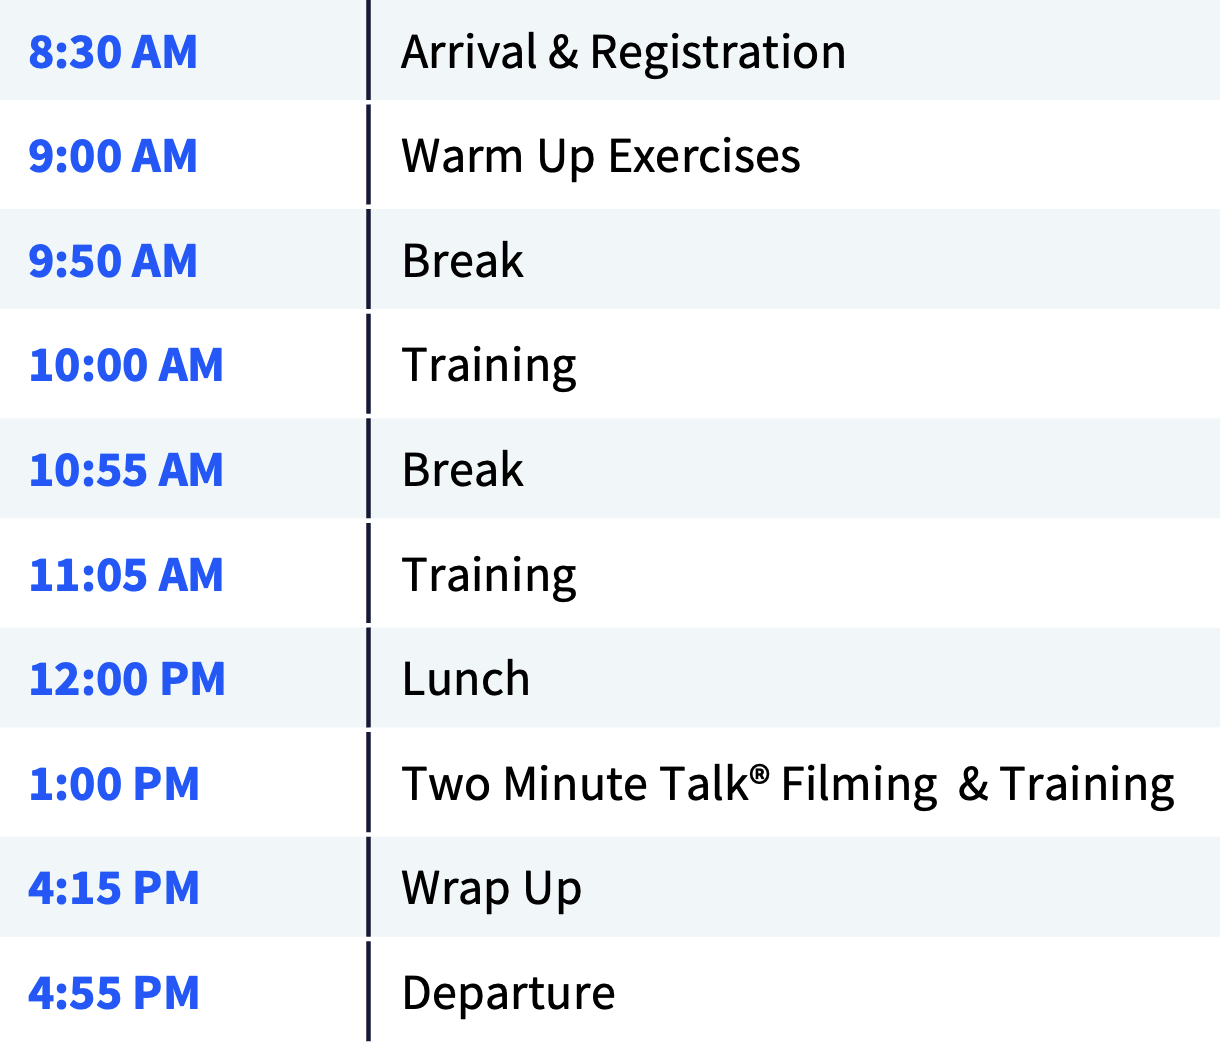Select the Break entry beside 10:55 AM
This screenshot has height=1042, width=1220.
click(x=463, y=470)
